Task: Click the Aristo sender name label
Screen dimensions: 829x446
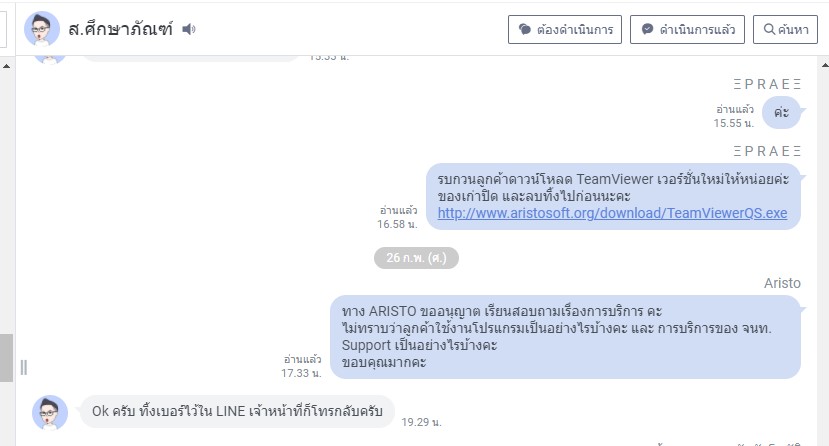Action: 782,283
